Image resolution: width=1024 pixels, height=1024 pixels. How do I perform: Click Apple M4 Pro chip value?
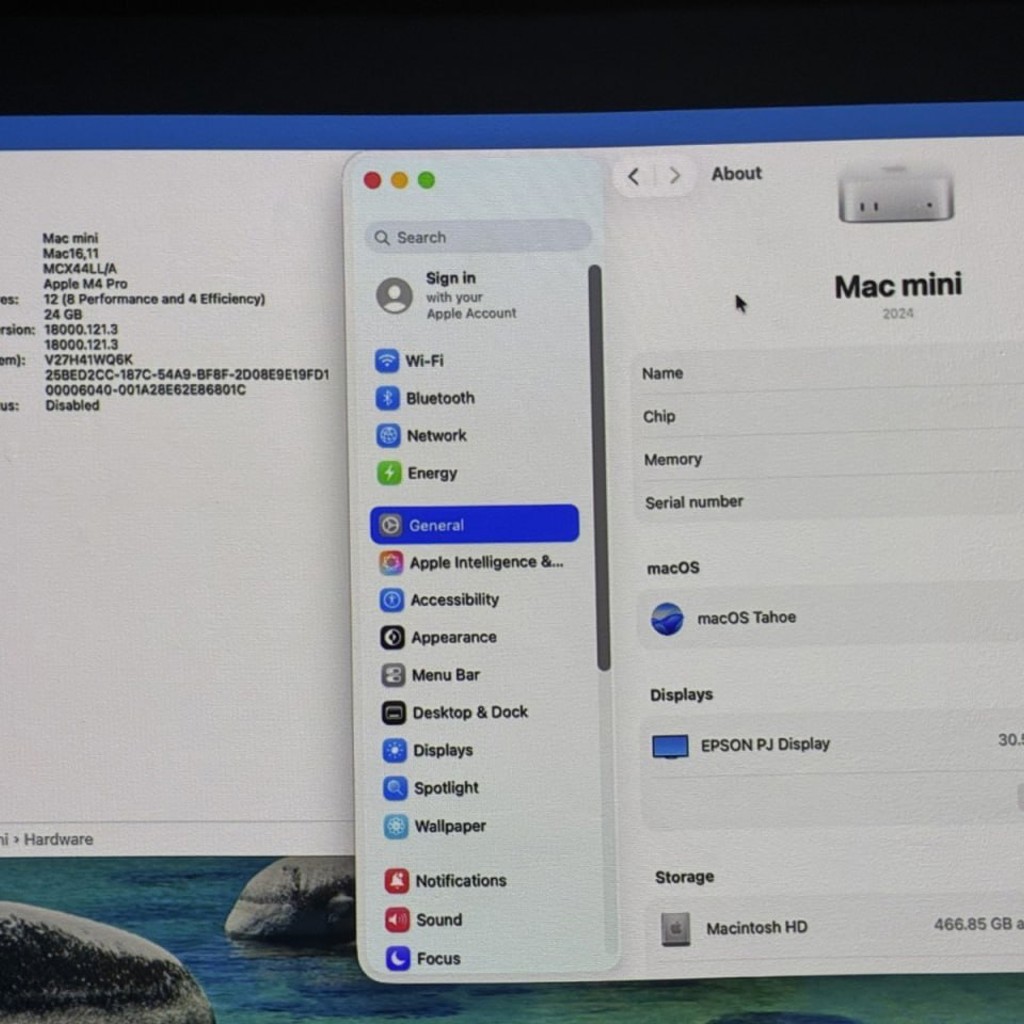tap(85, 284)
